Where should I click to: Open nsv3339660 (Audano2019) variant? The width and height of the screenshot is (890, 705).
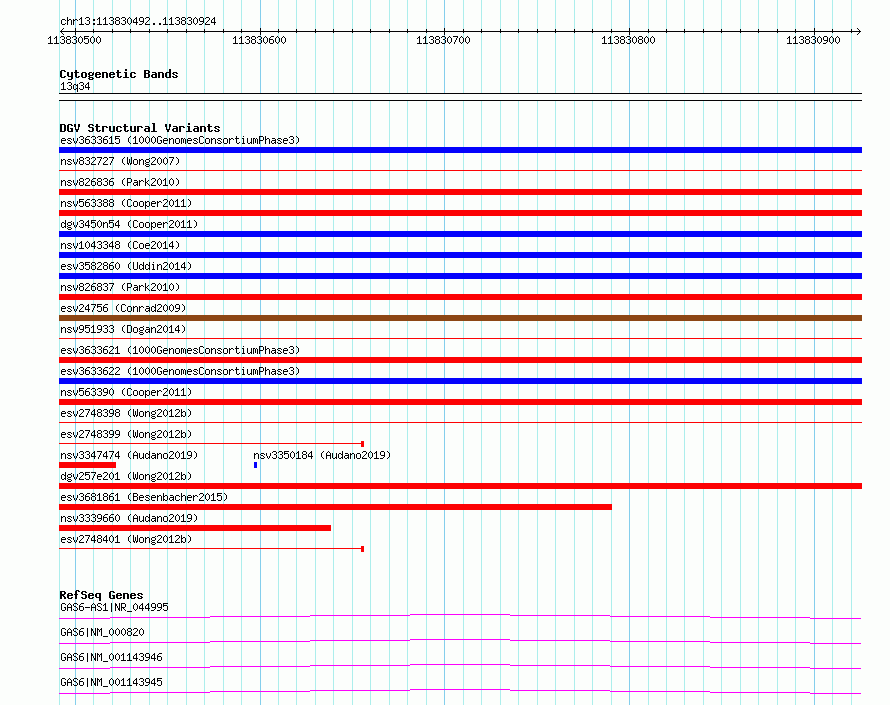129,518
